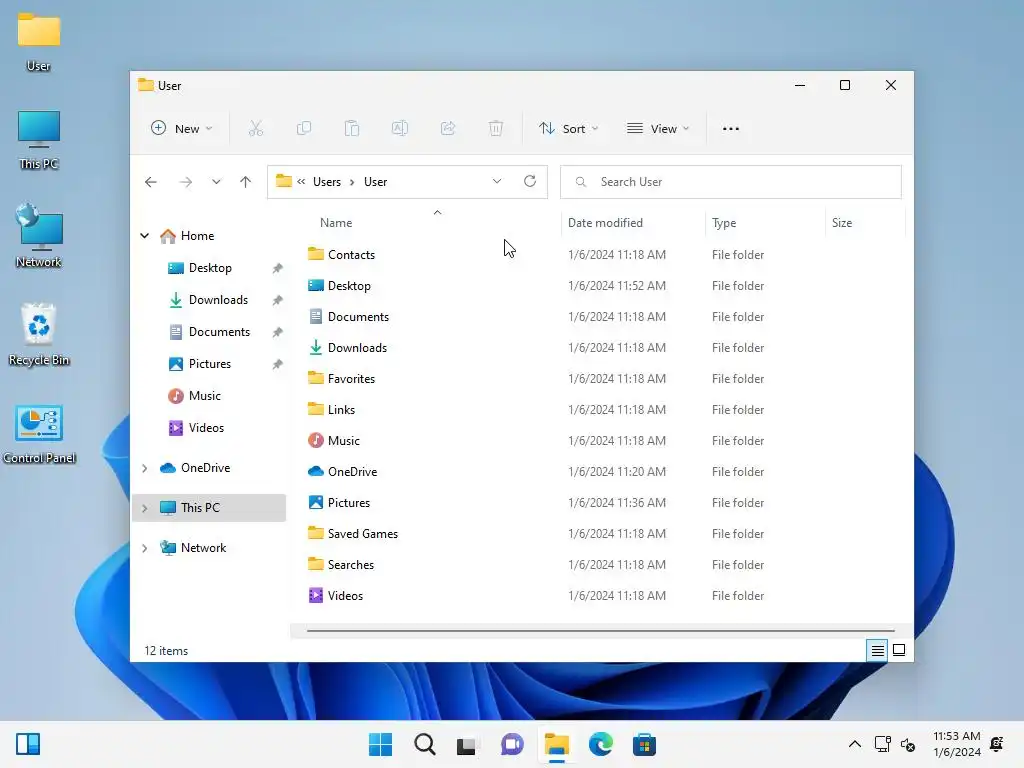1024x768 pixels.
Task: Go back with the left arrow
Action: pos(151,182)
